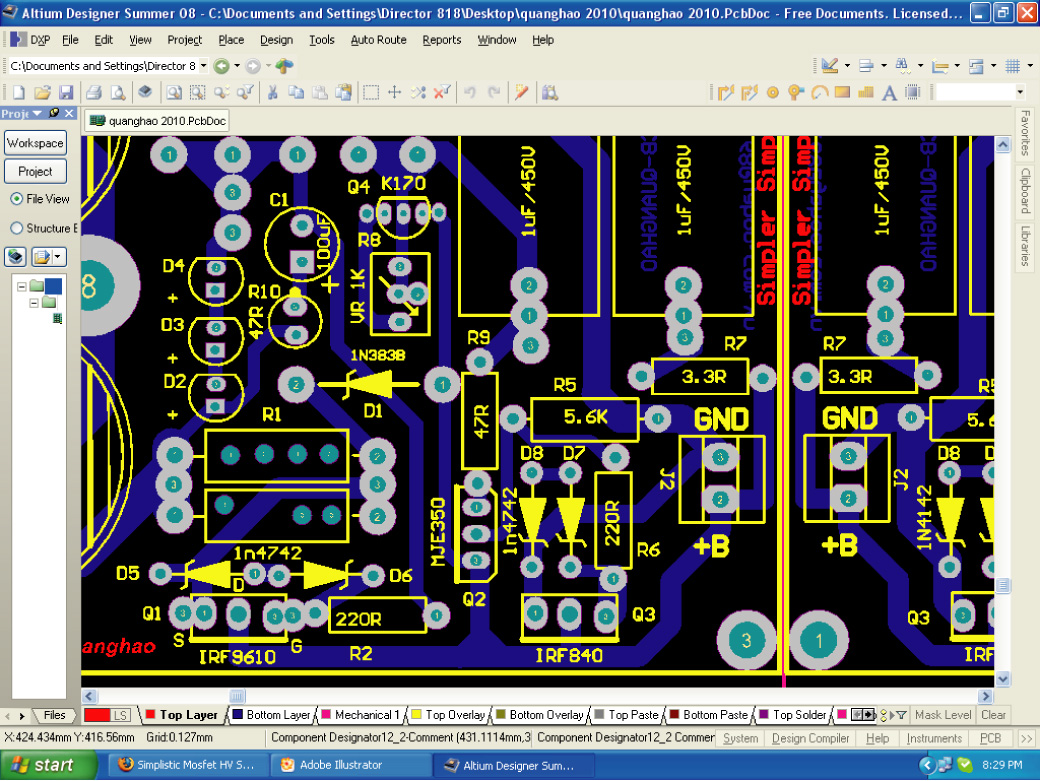Place a fill rectangle tool
Screen dimensions: 1040x781
(842, 93)
